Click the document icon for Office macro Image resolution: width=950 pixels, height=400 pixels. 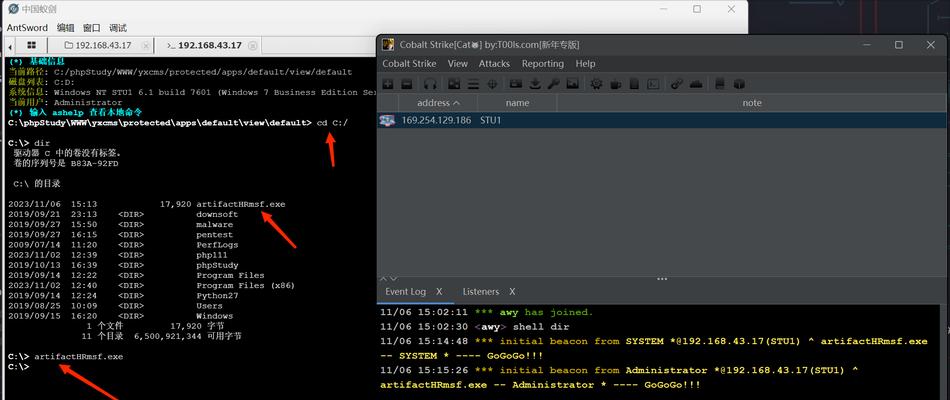click(x=634, y=84)
